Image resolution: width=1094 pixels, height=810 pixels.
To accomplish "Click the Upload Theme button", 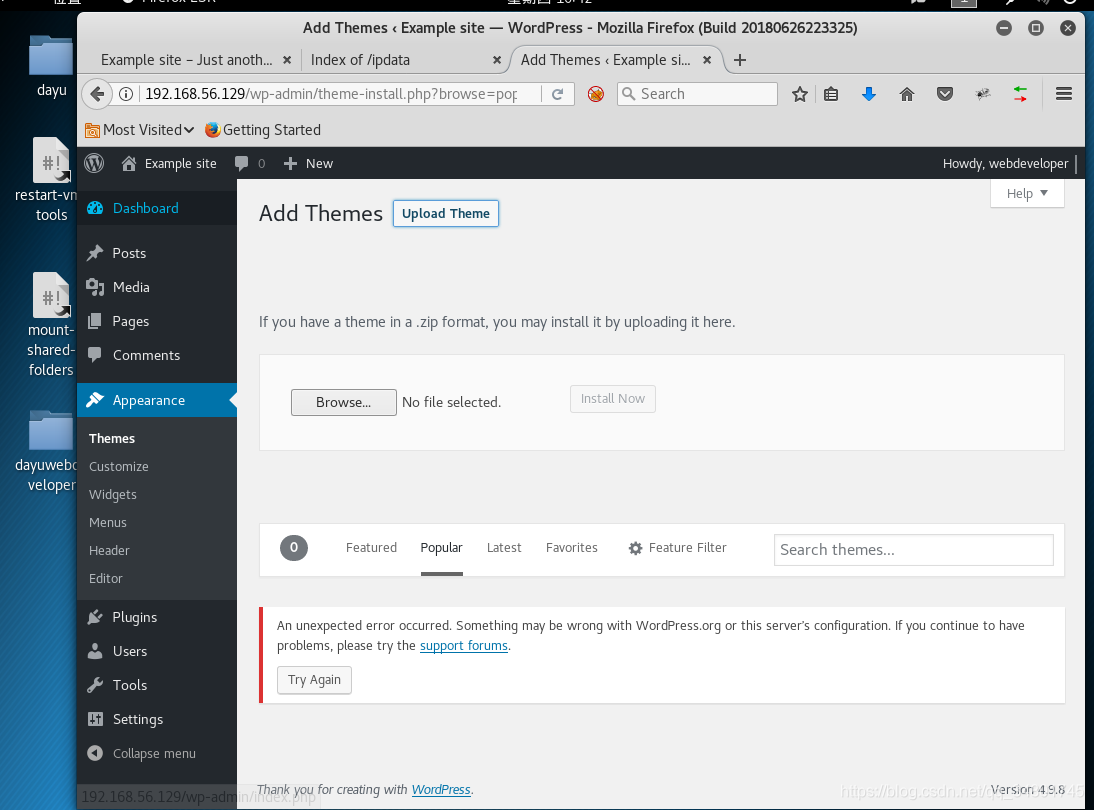I will [x=446, y=213].
